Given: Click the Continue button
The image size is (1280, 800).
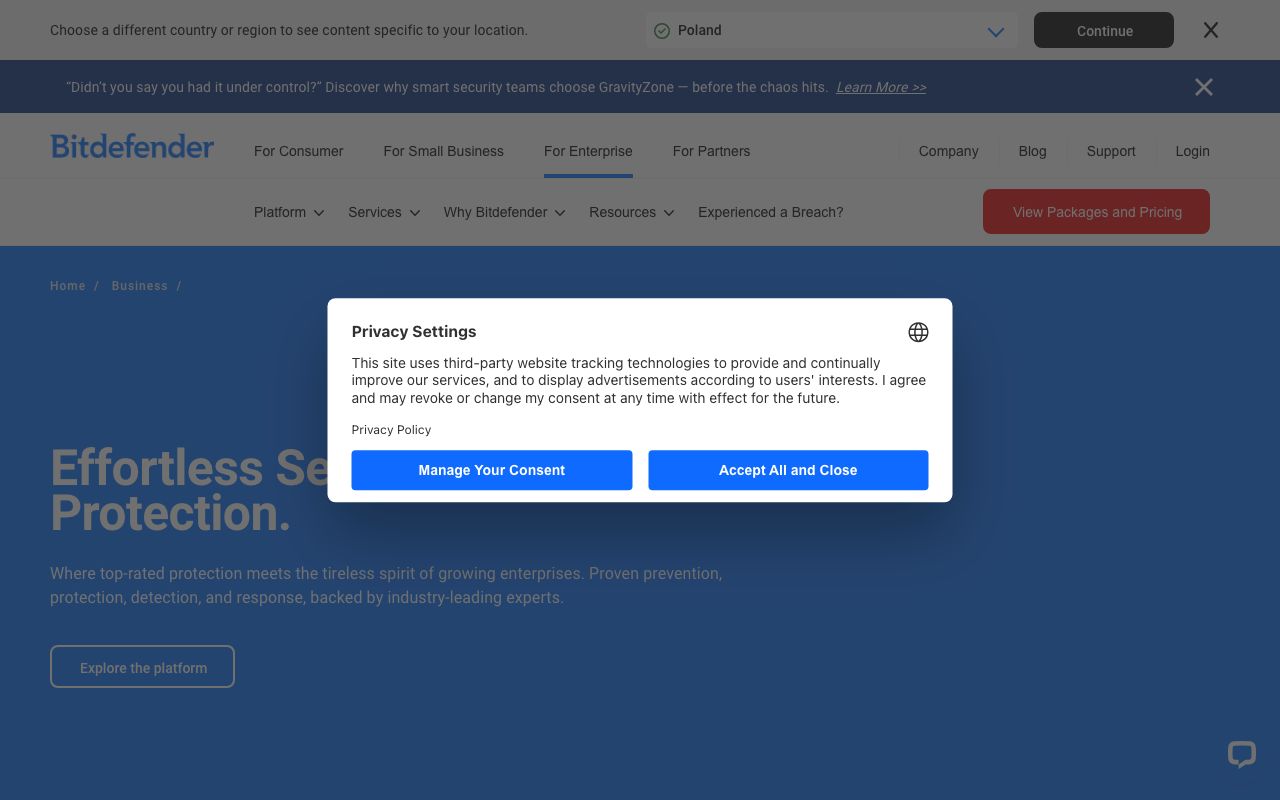Looking at the screenshot, I should [x=1104, y=30].
